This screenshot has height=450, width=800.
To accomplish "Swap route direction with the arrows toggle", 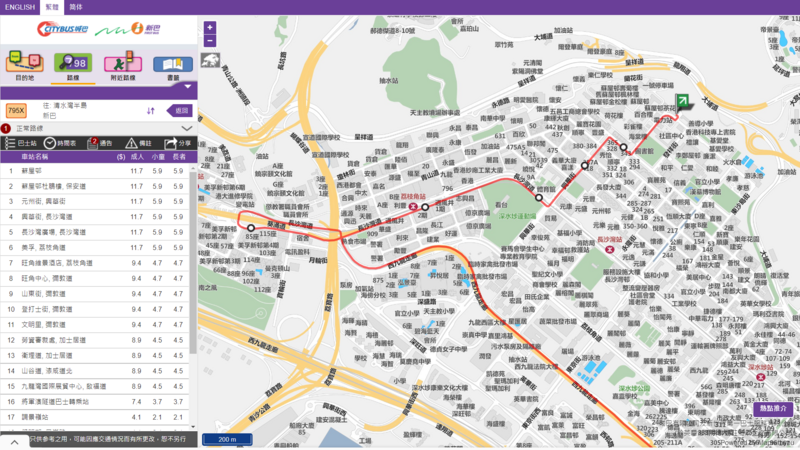I will pyautogui.click(x=151, y=111).
